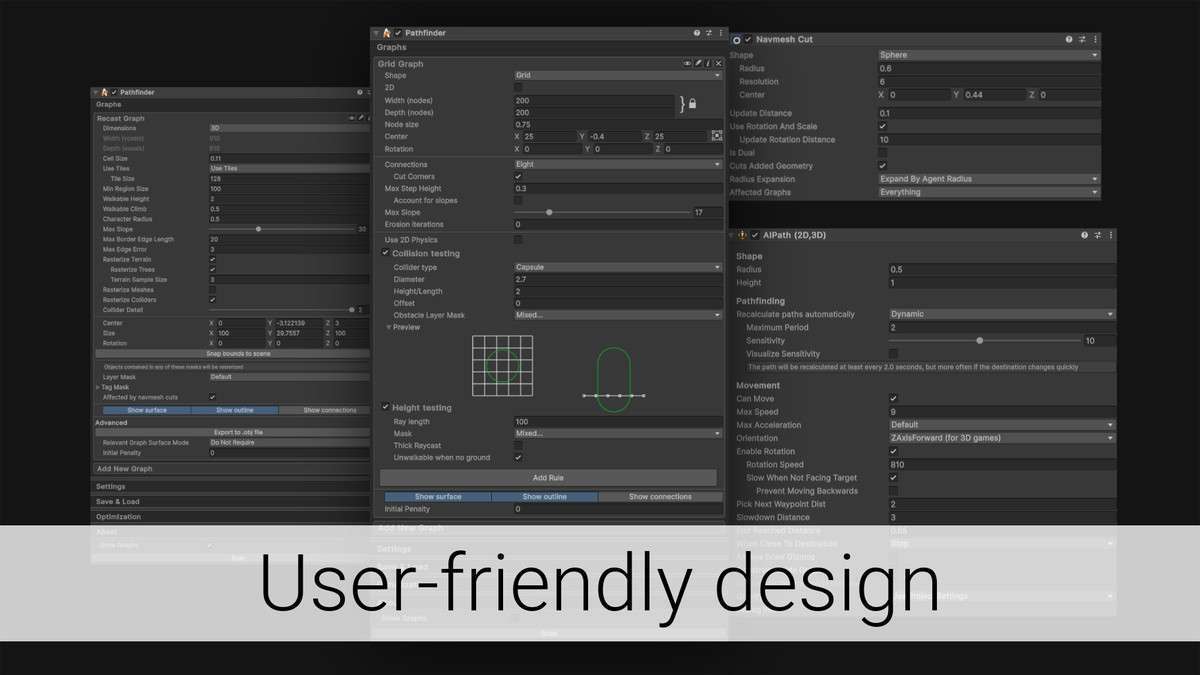The width and height of the screenshot is (1200, 675).
Task: Click the AIPath Sensitivity slider
Action: [984, 341]
